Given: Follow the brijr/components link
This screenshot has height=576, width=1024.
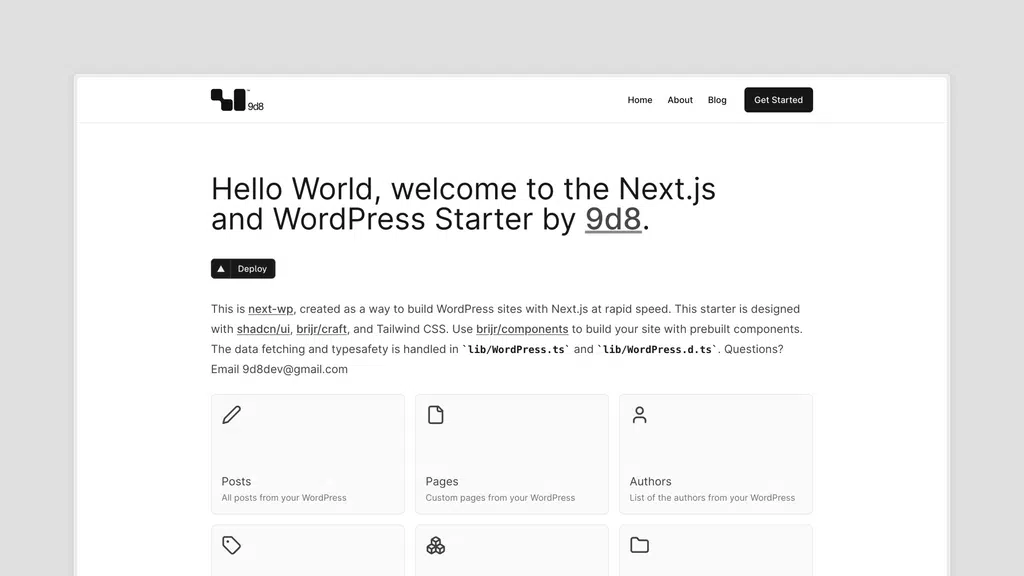Looking at the screenshot, I should click(522, 329).
